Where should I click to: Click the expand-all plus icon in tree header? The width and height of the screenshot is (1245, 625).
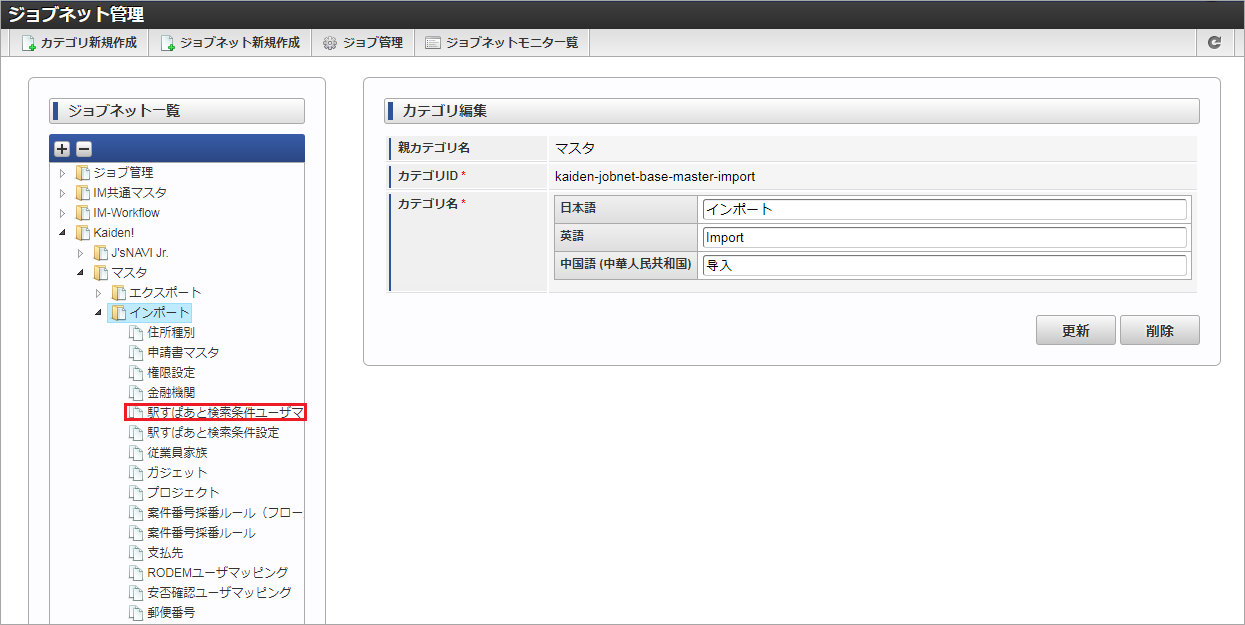[62, 149]
